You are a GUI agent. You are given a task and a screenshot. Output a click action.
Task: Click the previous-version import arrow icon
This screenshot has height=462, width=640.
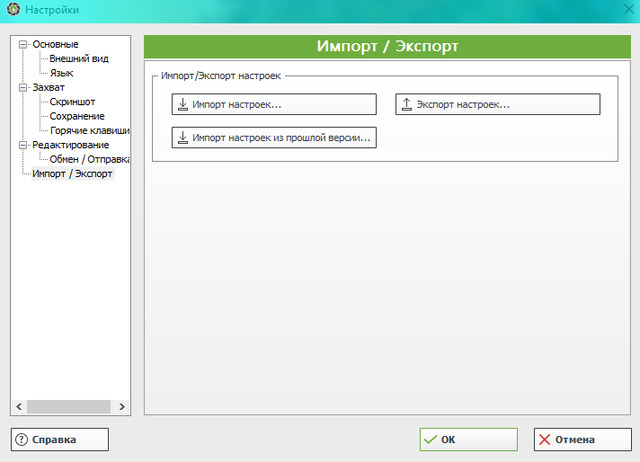[182, 138]
